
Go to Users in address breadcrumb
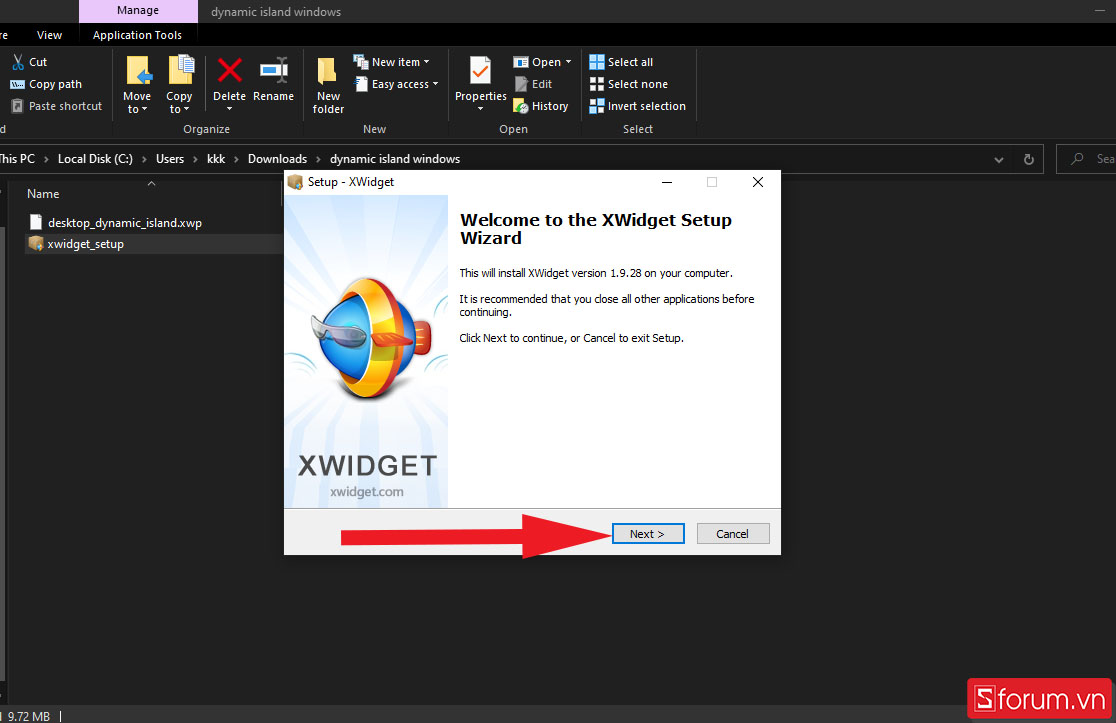point(170,159)
